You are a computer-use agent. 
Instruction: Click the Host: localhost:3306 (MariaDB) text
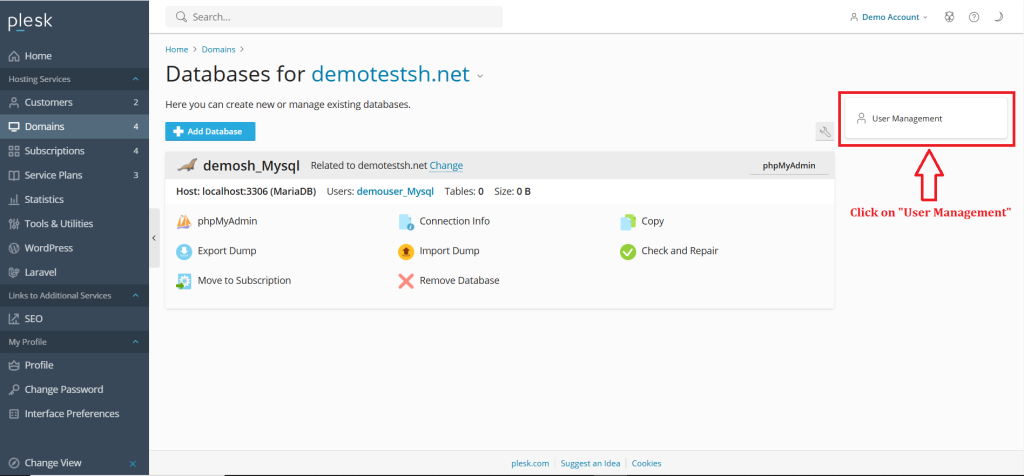[246, 192]
